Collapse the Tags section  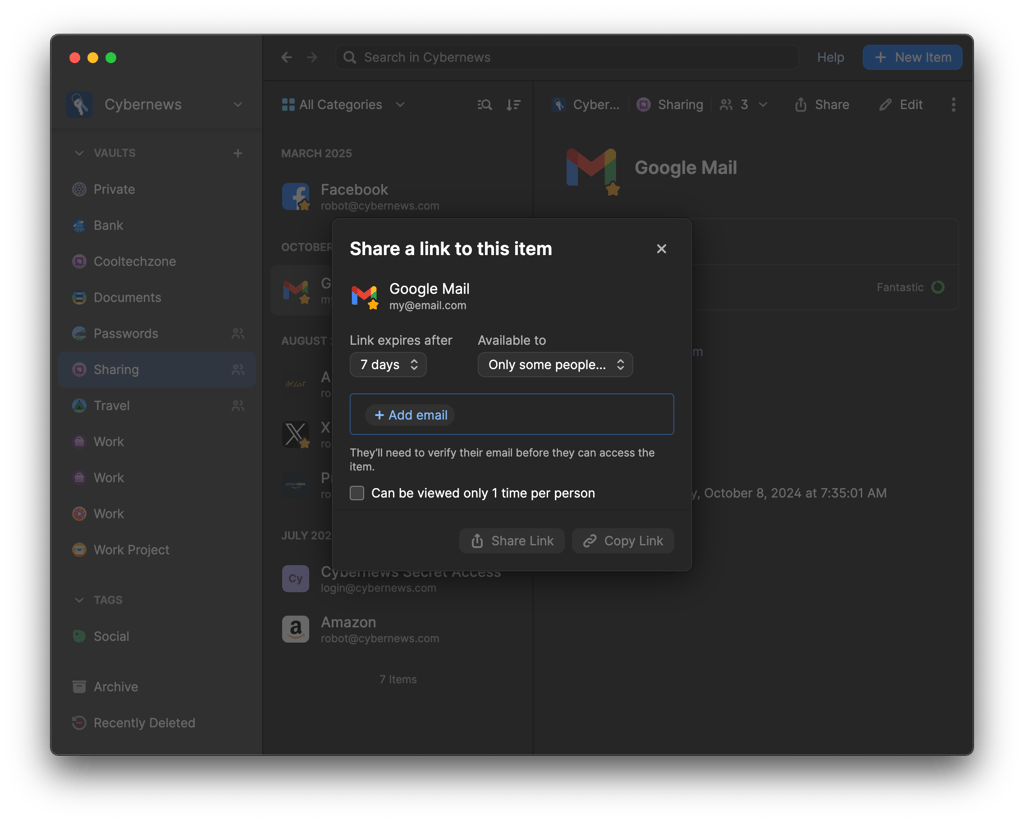click(79, 600)
